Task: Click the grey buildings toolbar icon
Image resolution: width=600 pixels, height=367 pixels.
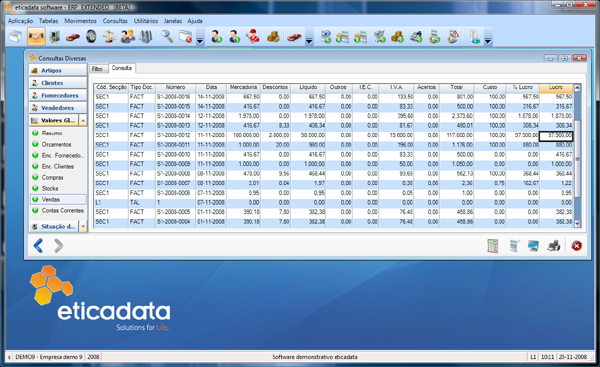Action: pyautogui.click(x=146, y=37)
